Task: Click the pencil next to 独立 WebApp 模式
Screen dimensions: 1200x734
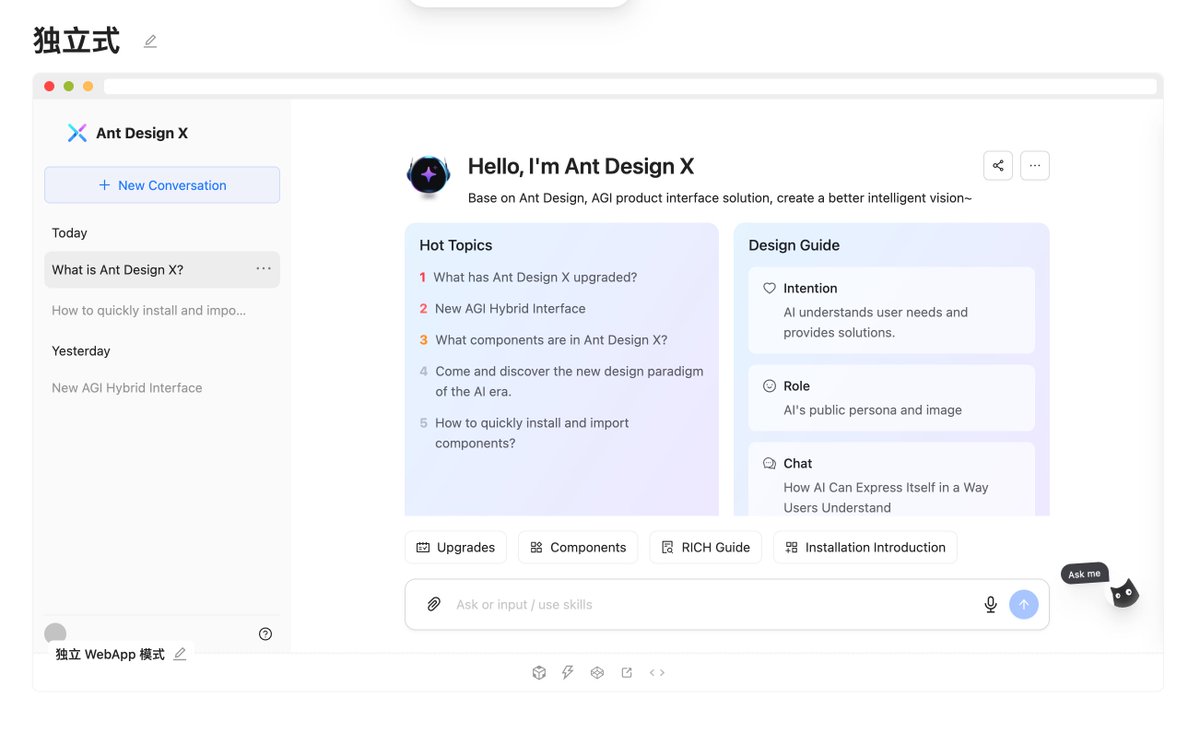Action: click(x=180, y=654)
